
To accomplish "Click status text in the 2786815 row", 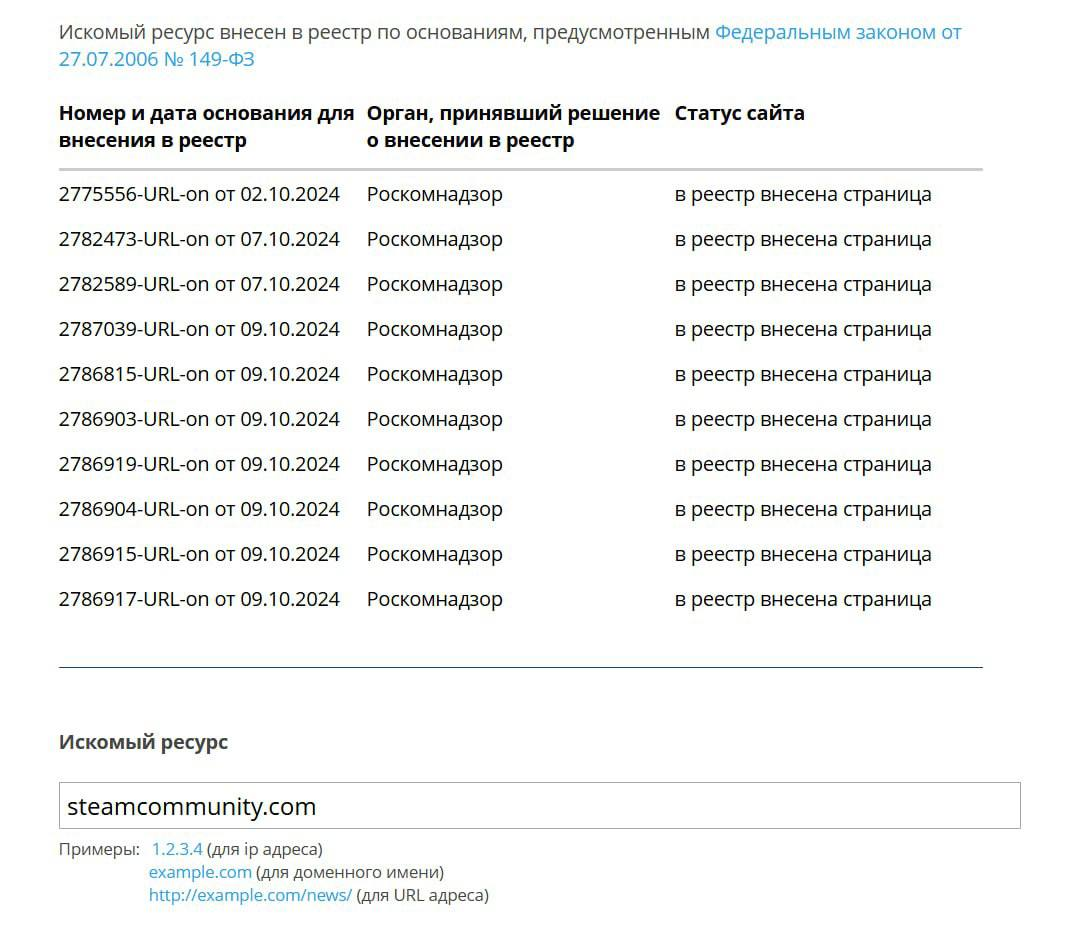I will click(803, 375).
